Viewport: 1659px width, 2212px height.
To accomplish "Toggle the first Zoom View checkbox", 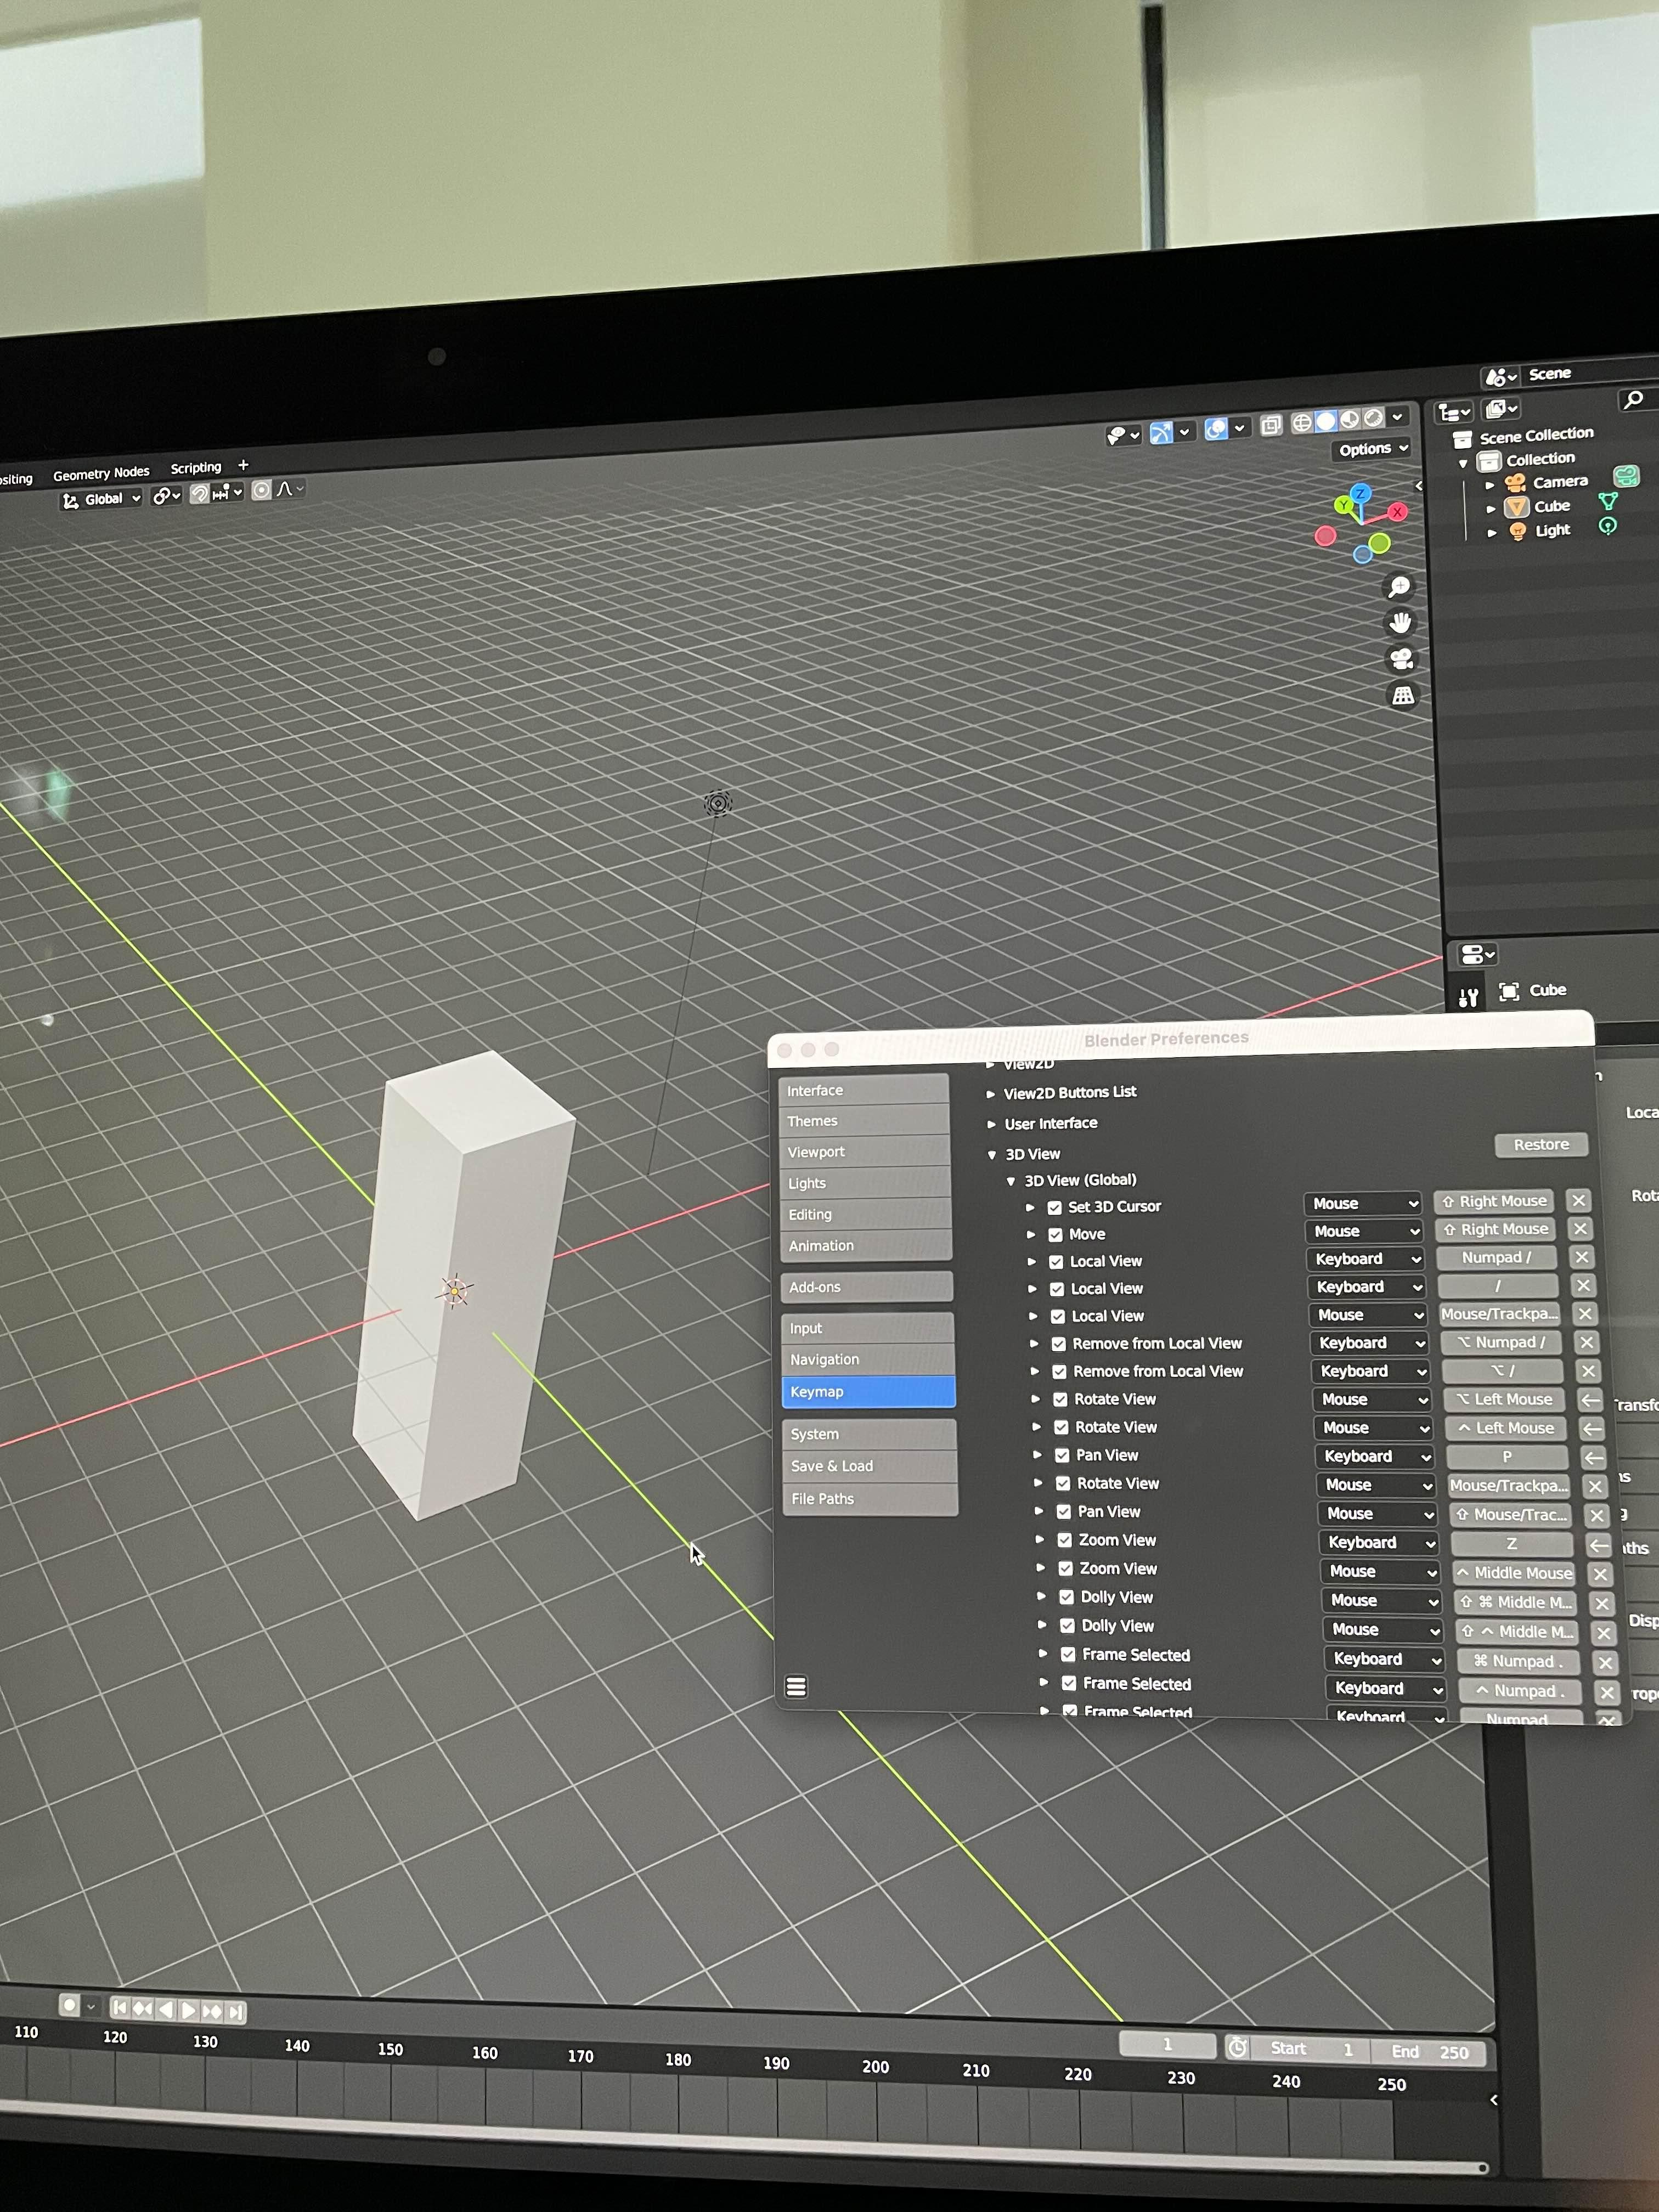I will (1065, 1541).
